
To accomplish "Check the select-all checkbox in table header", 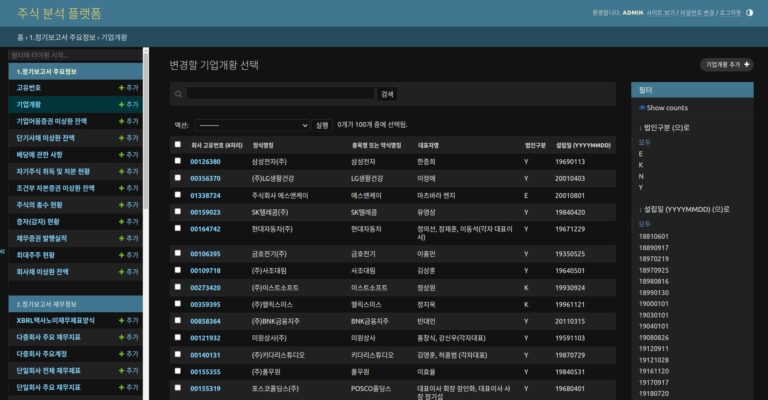I will (178, 145).
